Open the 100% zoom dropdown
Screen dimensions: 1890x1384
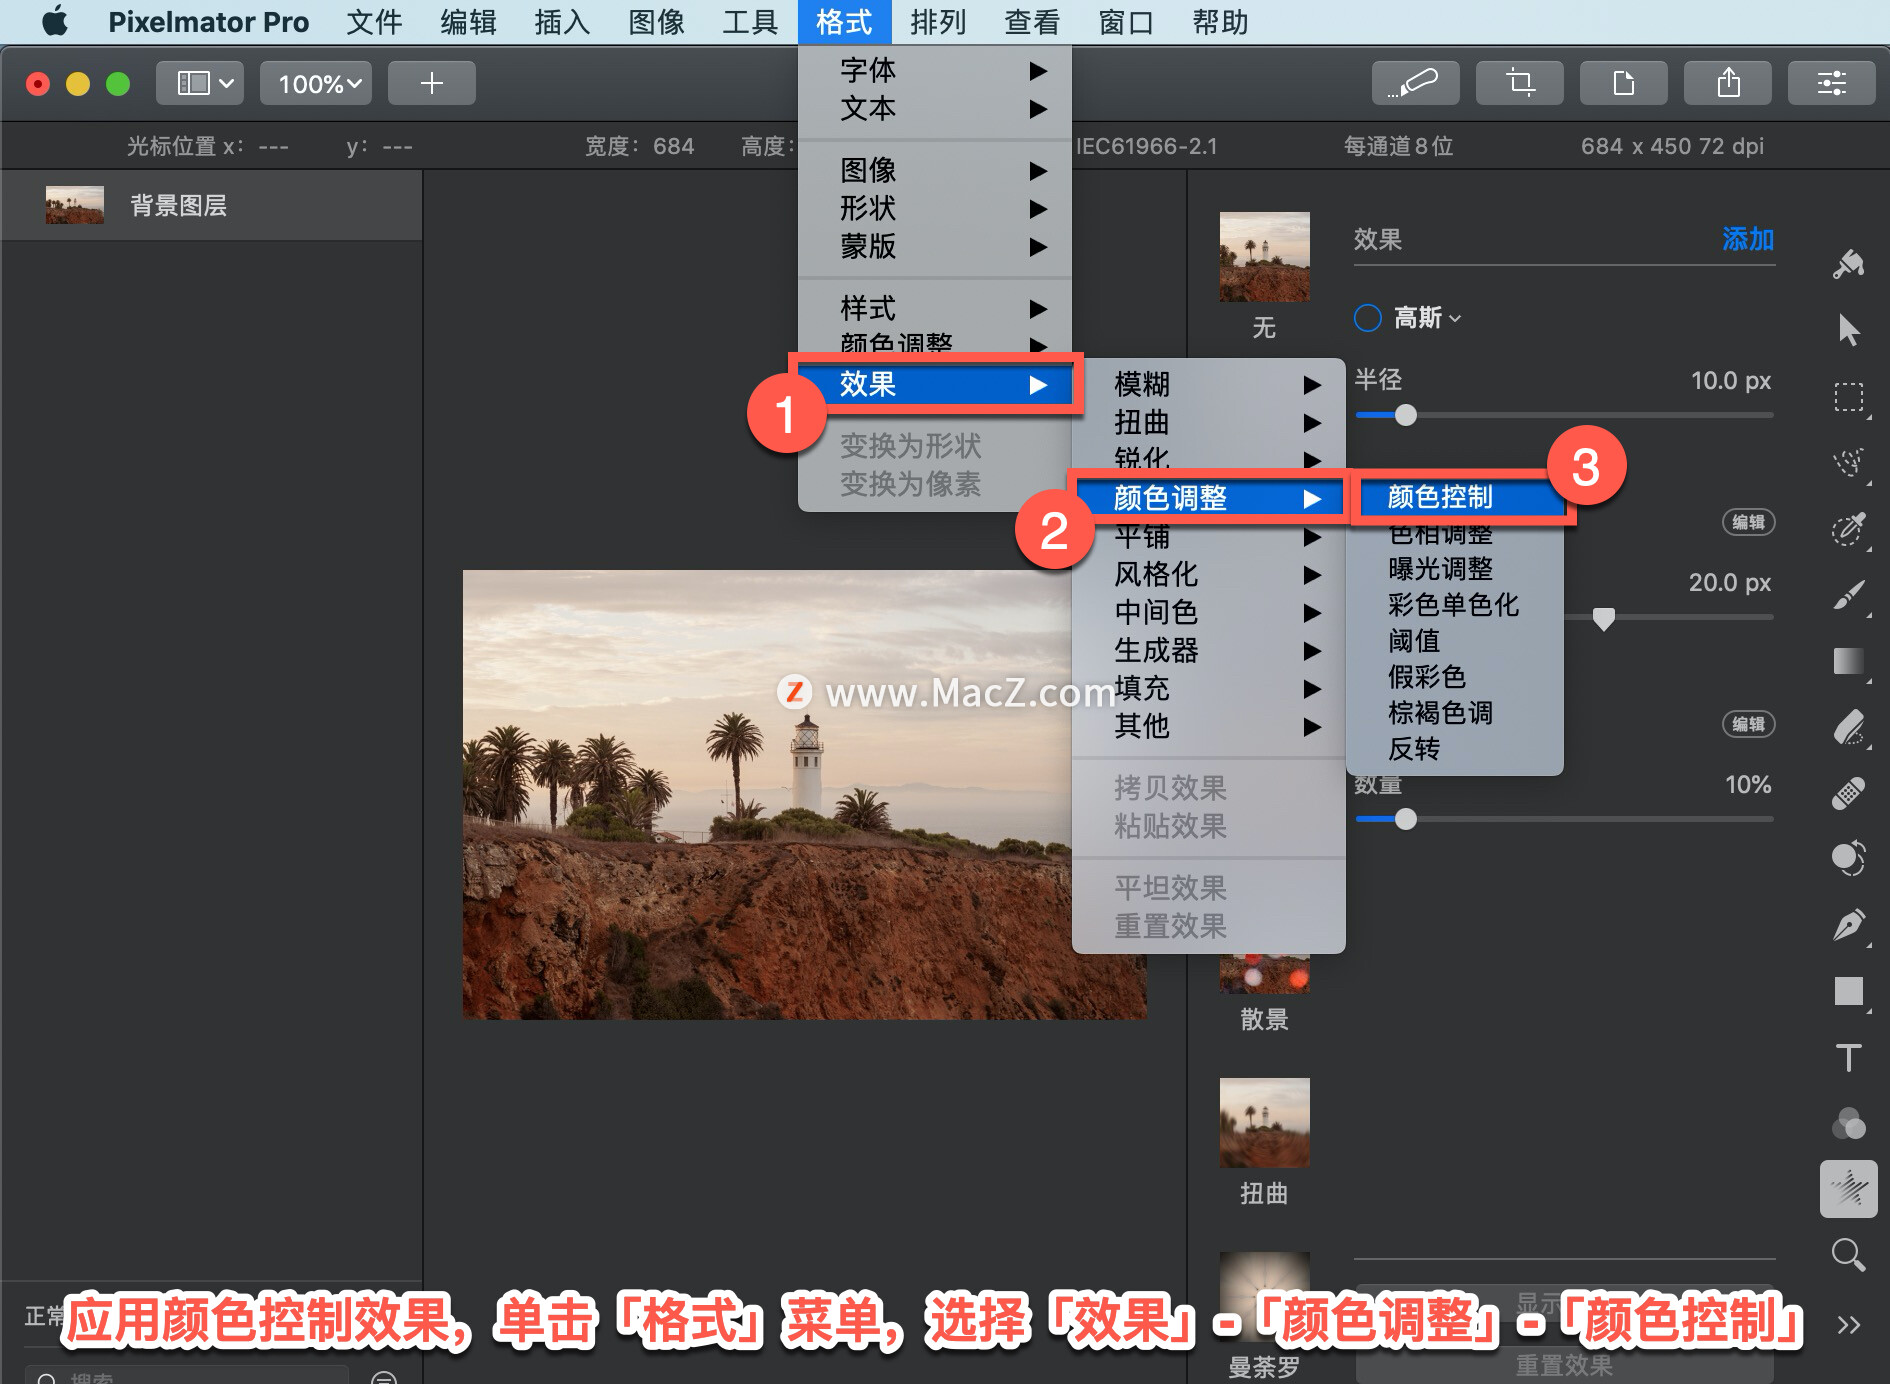coord(316,83)
